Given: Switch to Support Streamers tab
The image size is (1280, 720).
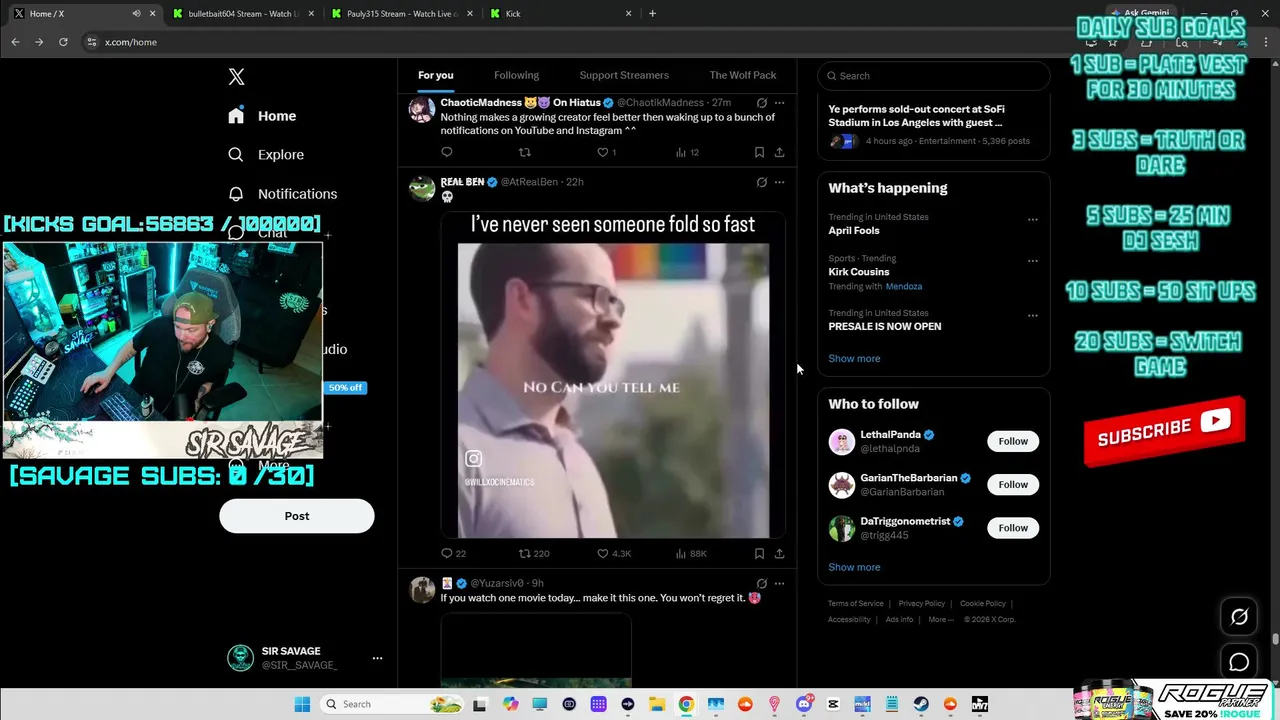Looking at the screenshot, I should [624, 75].
